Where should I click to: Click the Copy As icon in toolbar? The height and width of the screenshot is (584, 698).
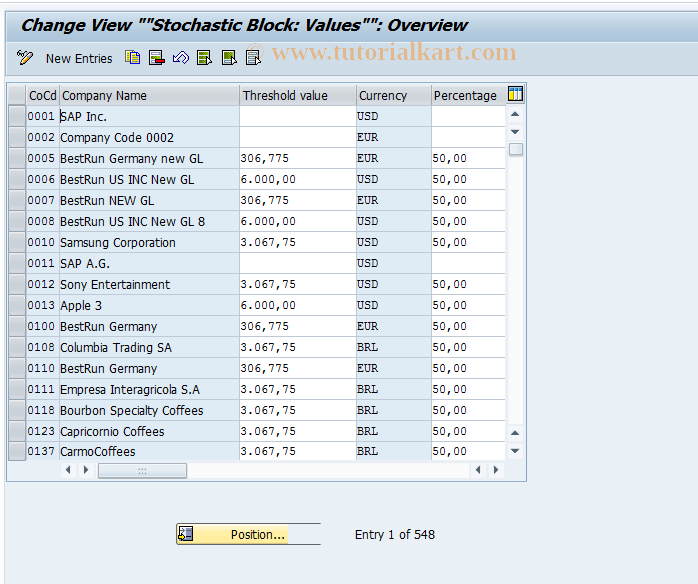click(133, 58)
